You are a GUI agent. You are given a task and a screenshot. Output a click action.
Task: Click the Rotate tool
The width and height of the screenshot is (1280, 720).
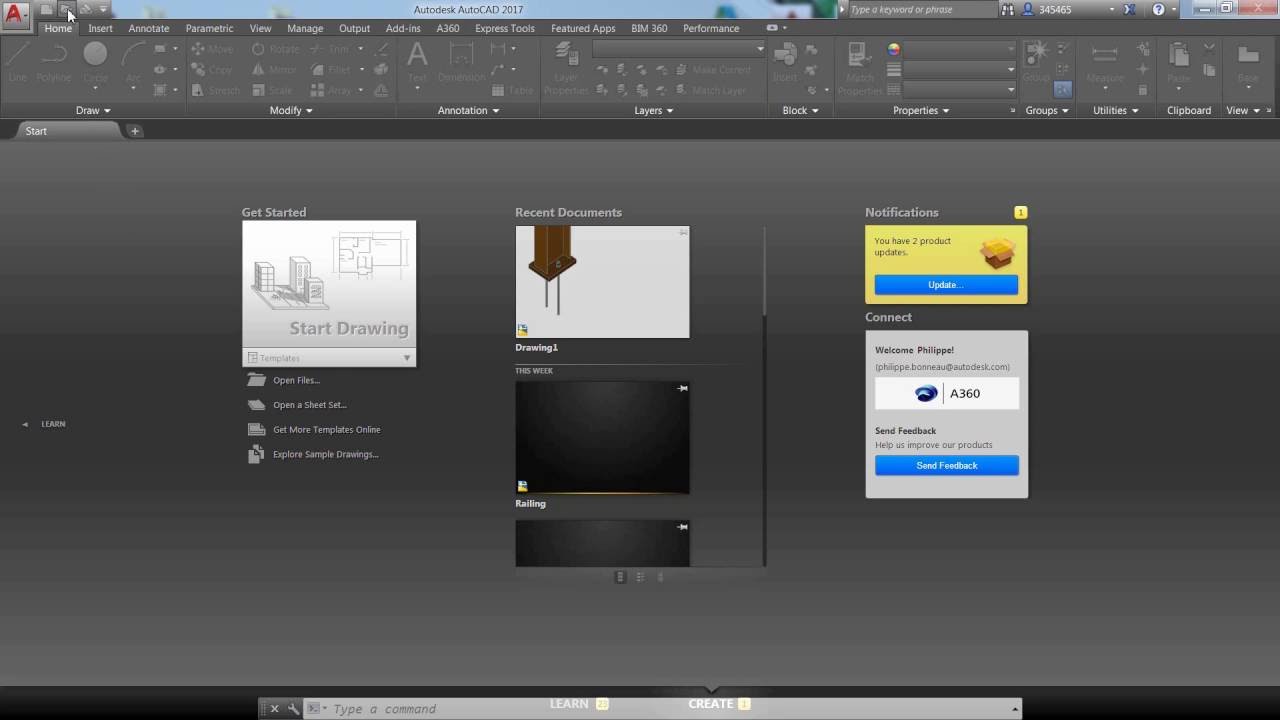[275, 49]
